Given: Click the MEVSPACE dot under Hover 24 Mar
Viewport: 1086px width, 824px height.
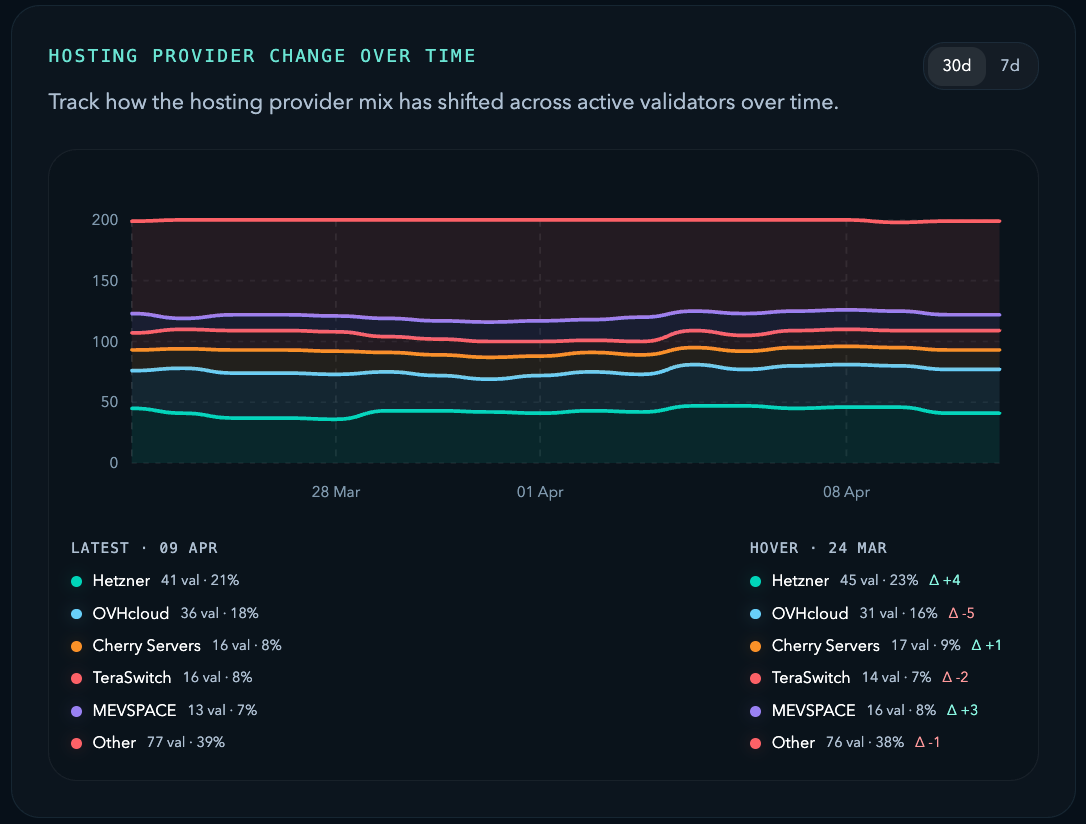Looking at the screenshot, I should [755, 710].
